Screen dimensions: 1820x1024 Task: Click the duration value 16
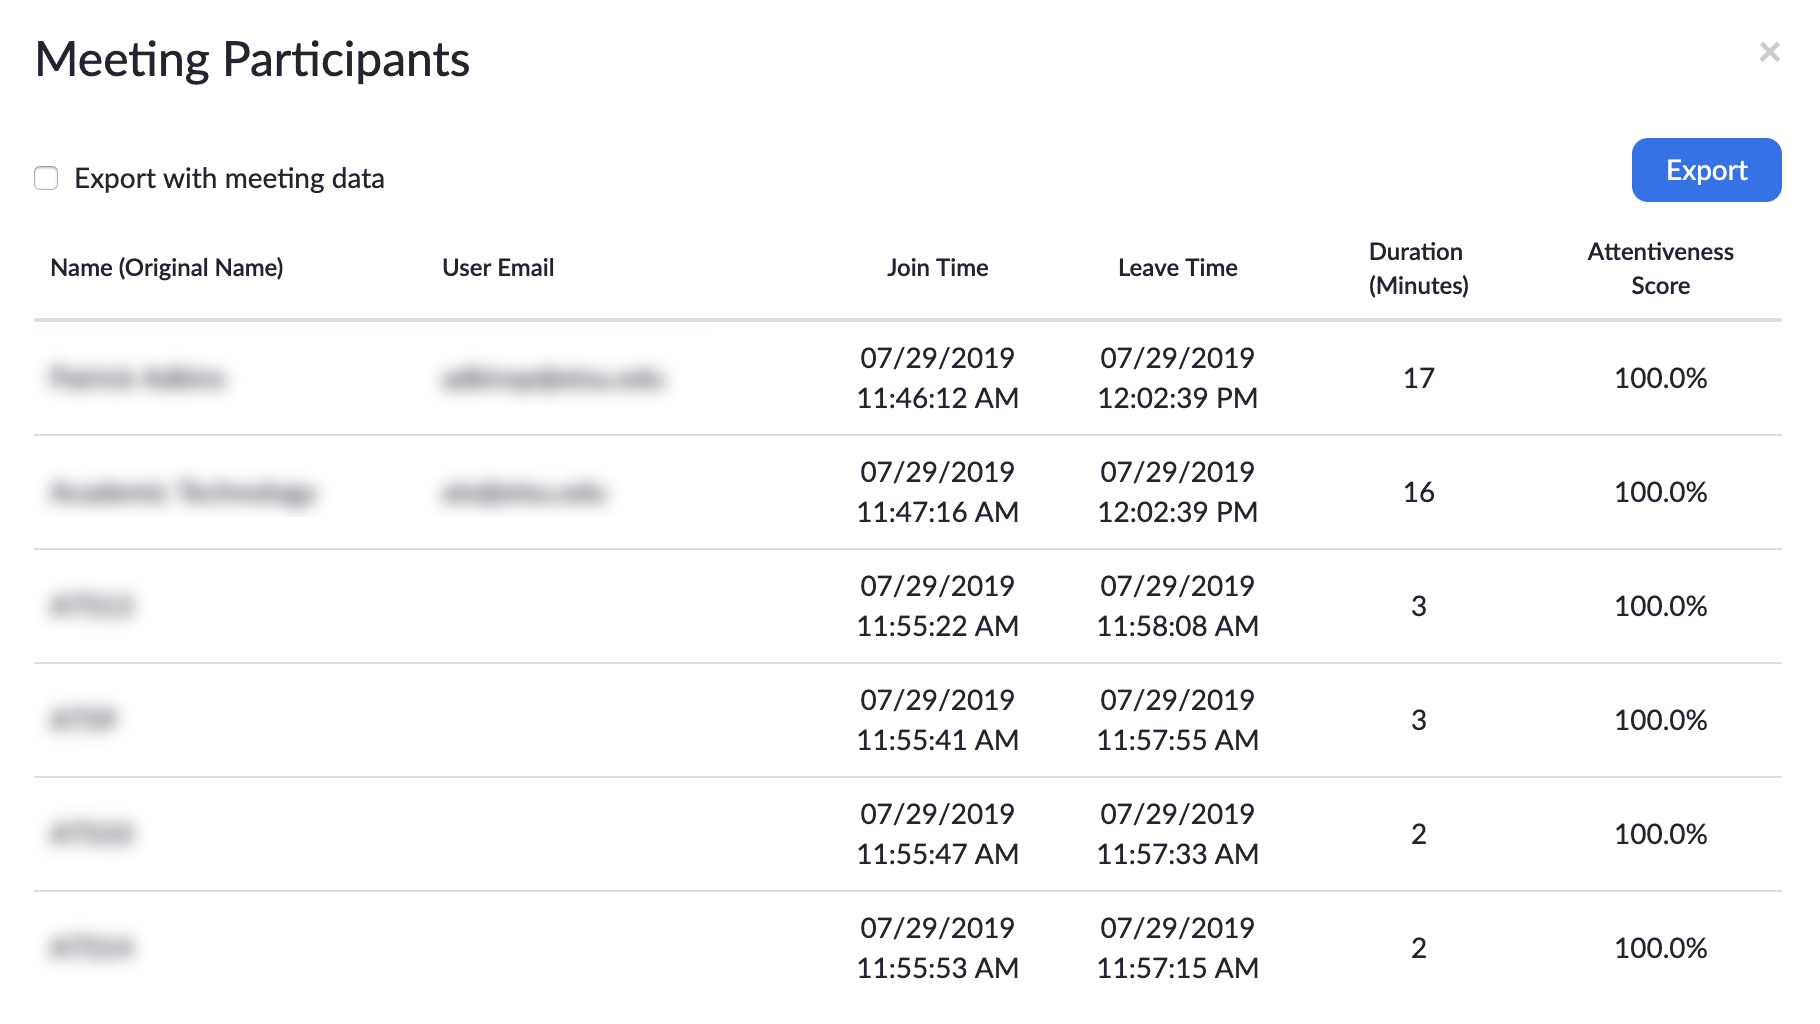[1418, 492]
